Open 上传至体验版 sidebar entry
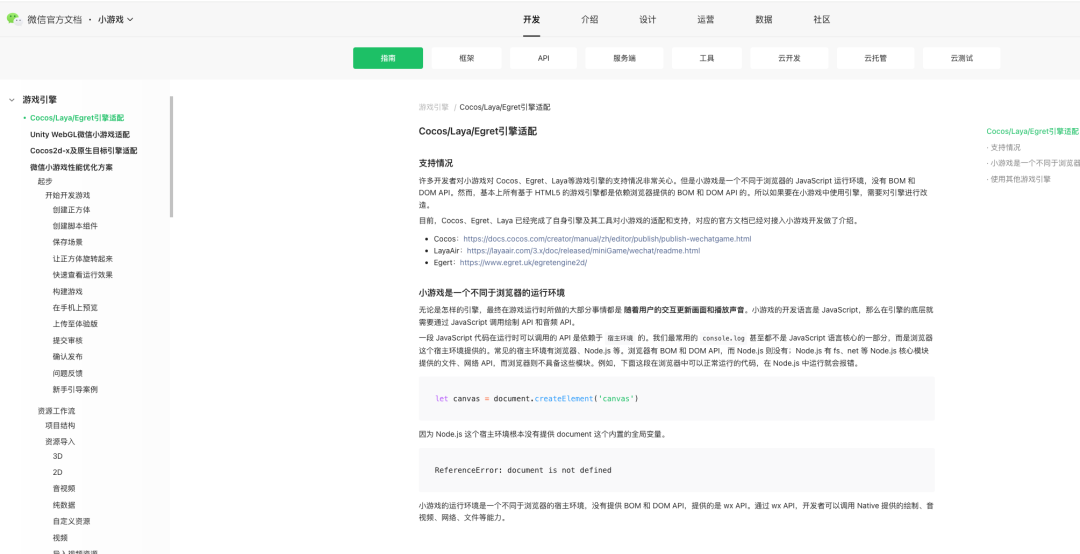 coord(75,324)
